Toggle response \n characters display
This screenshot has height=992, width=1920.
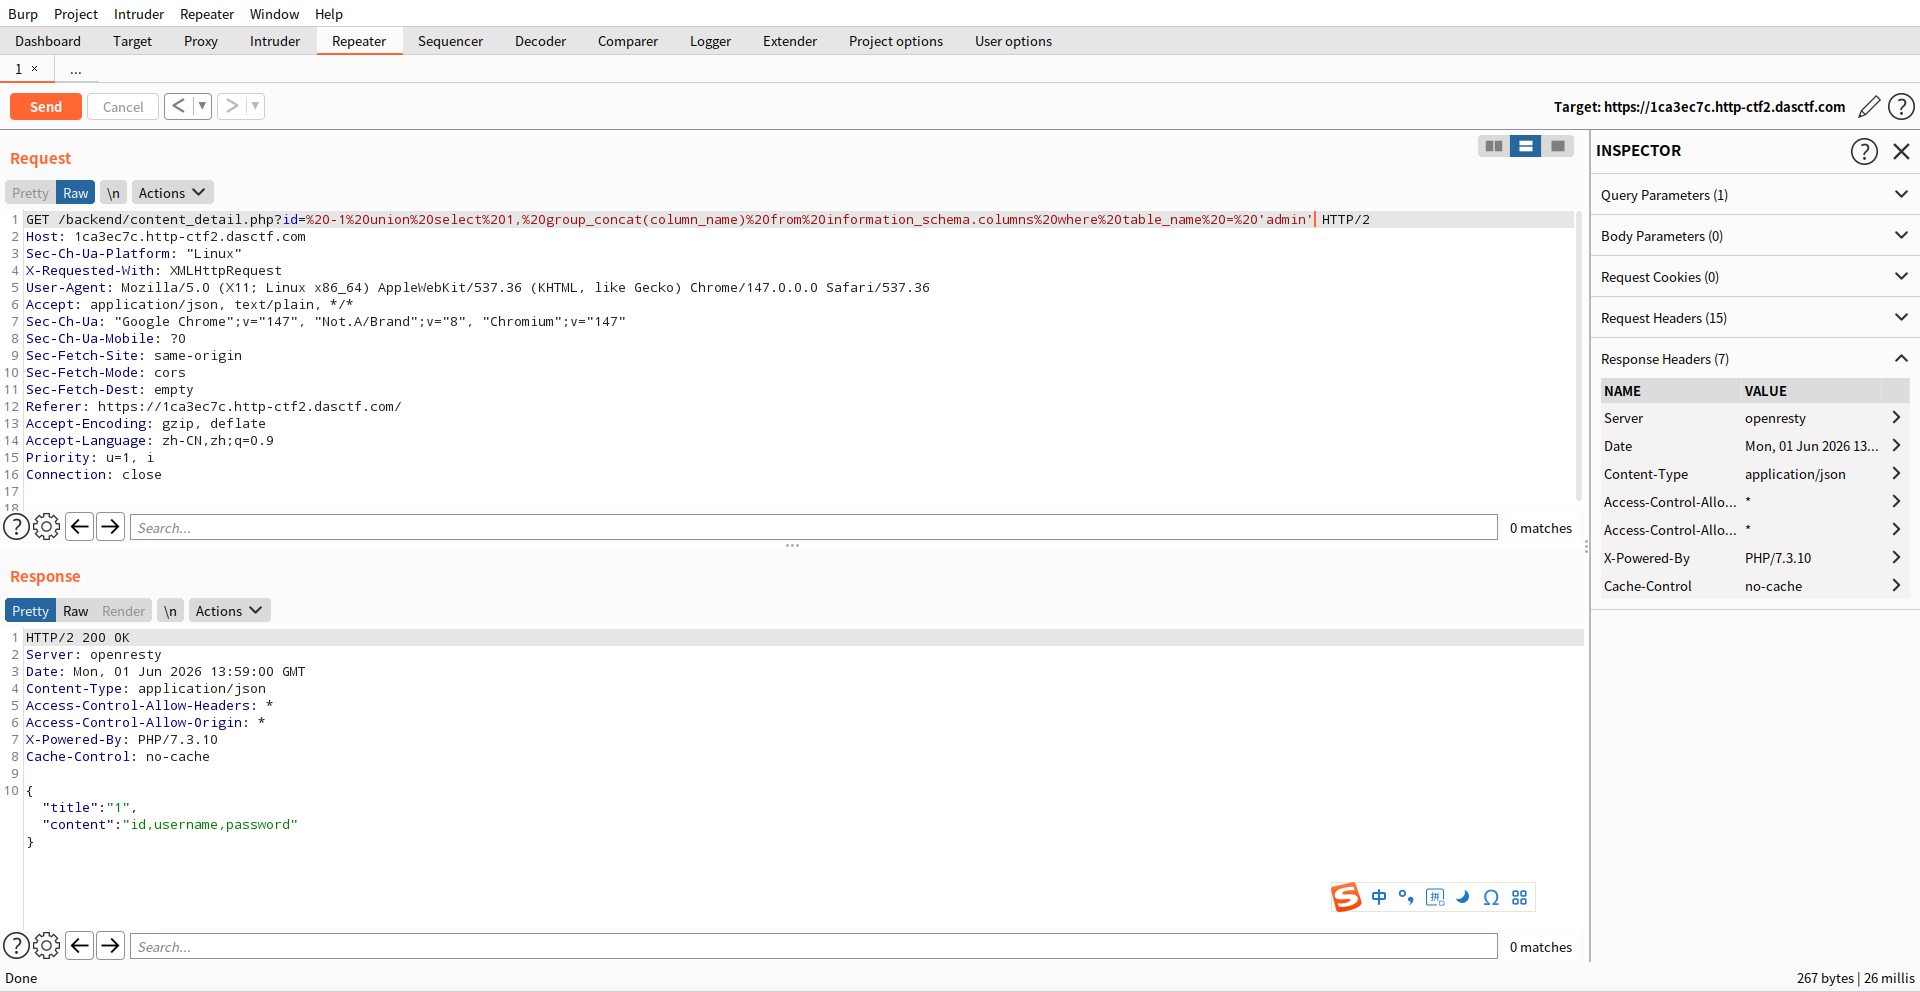tap(170, 611)
